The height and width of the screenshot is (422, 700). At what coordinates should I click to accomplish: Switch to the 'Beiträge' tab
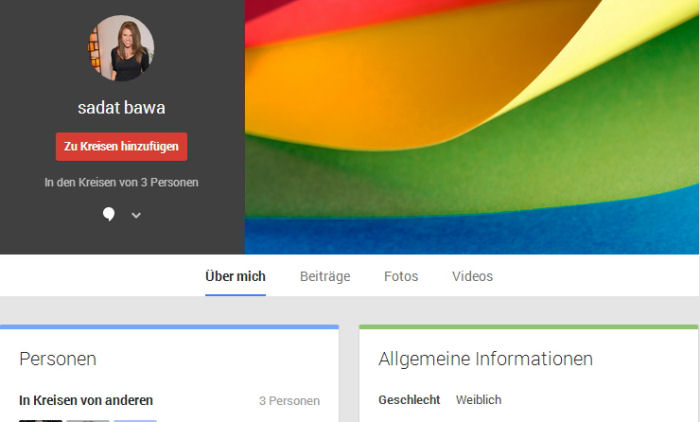pos(325,276)
